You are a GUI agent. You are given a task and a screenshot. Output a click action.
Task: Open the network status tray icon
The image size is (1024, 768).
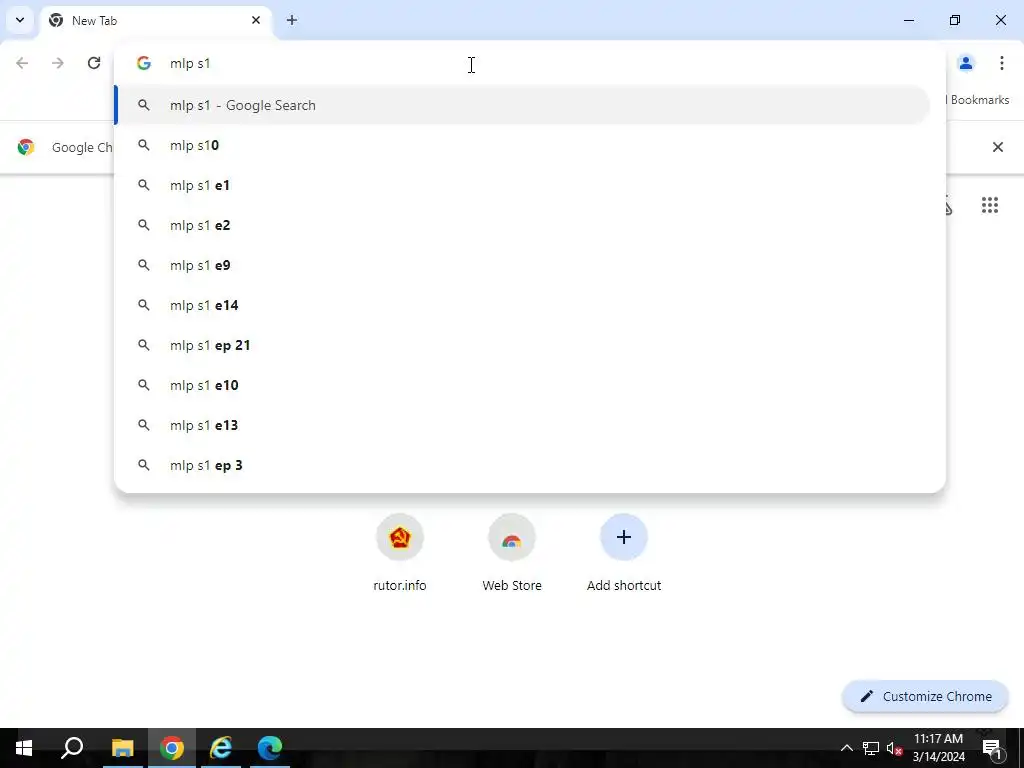(871, 748)
